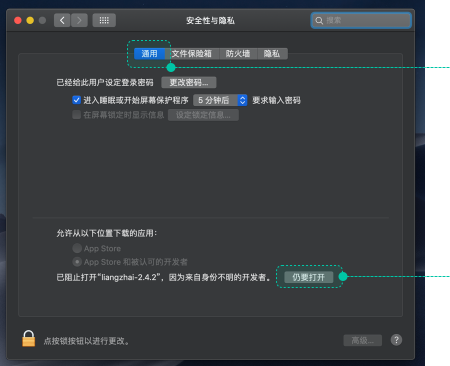The image size is (450, 366).
Task: Show all preferences via grid icon
Action: click(x=104, y=20)
